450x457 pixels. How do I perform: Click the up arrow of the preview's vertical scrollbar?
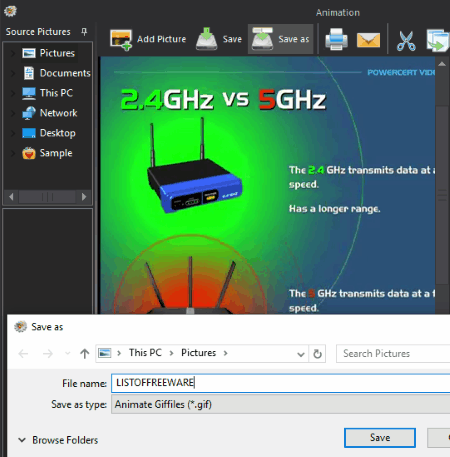[442, 64]
